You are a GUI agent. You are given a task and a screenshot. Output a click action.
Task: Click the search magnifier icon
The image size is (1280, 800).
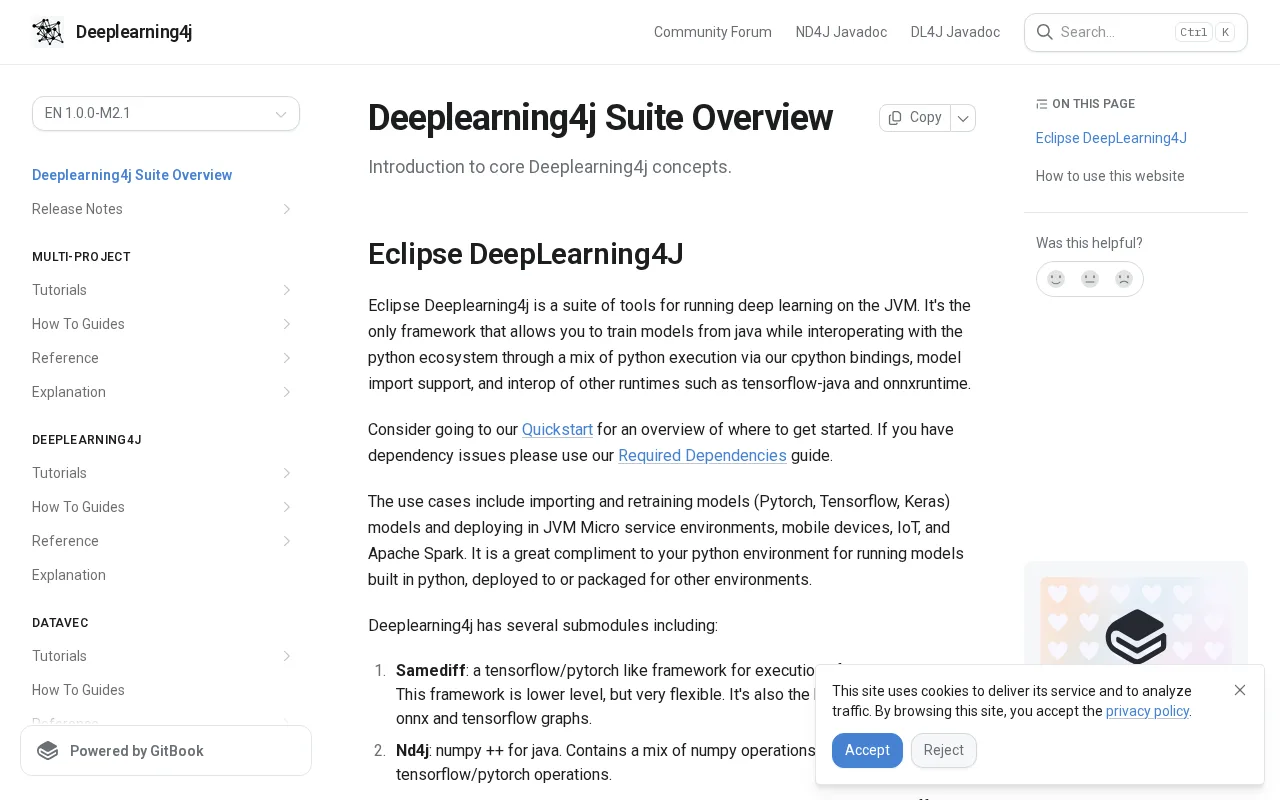[x=1044, y=32]
